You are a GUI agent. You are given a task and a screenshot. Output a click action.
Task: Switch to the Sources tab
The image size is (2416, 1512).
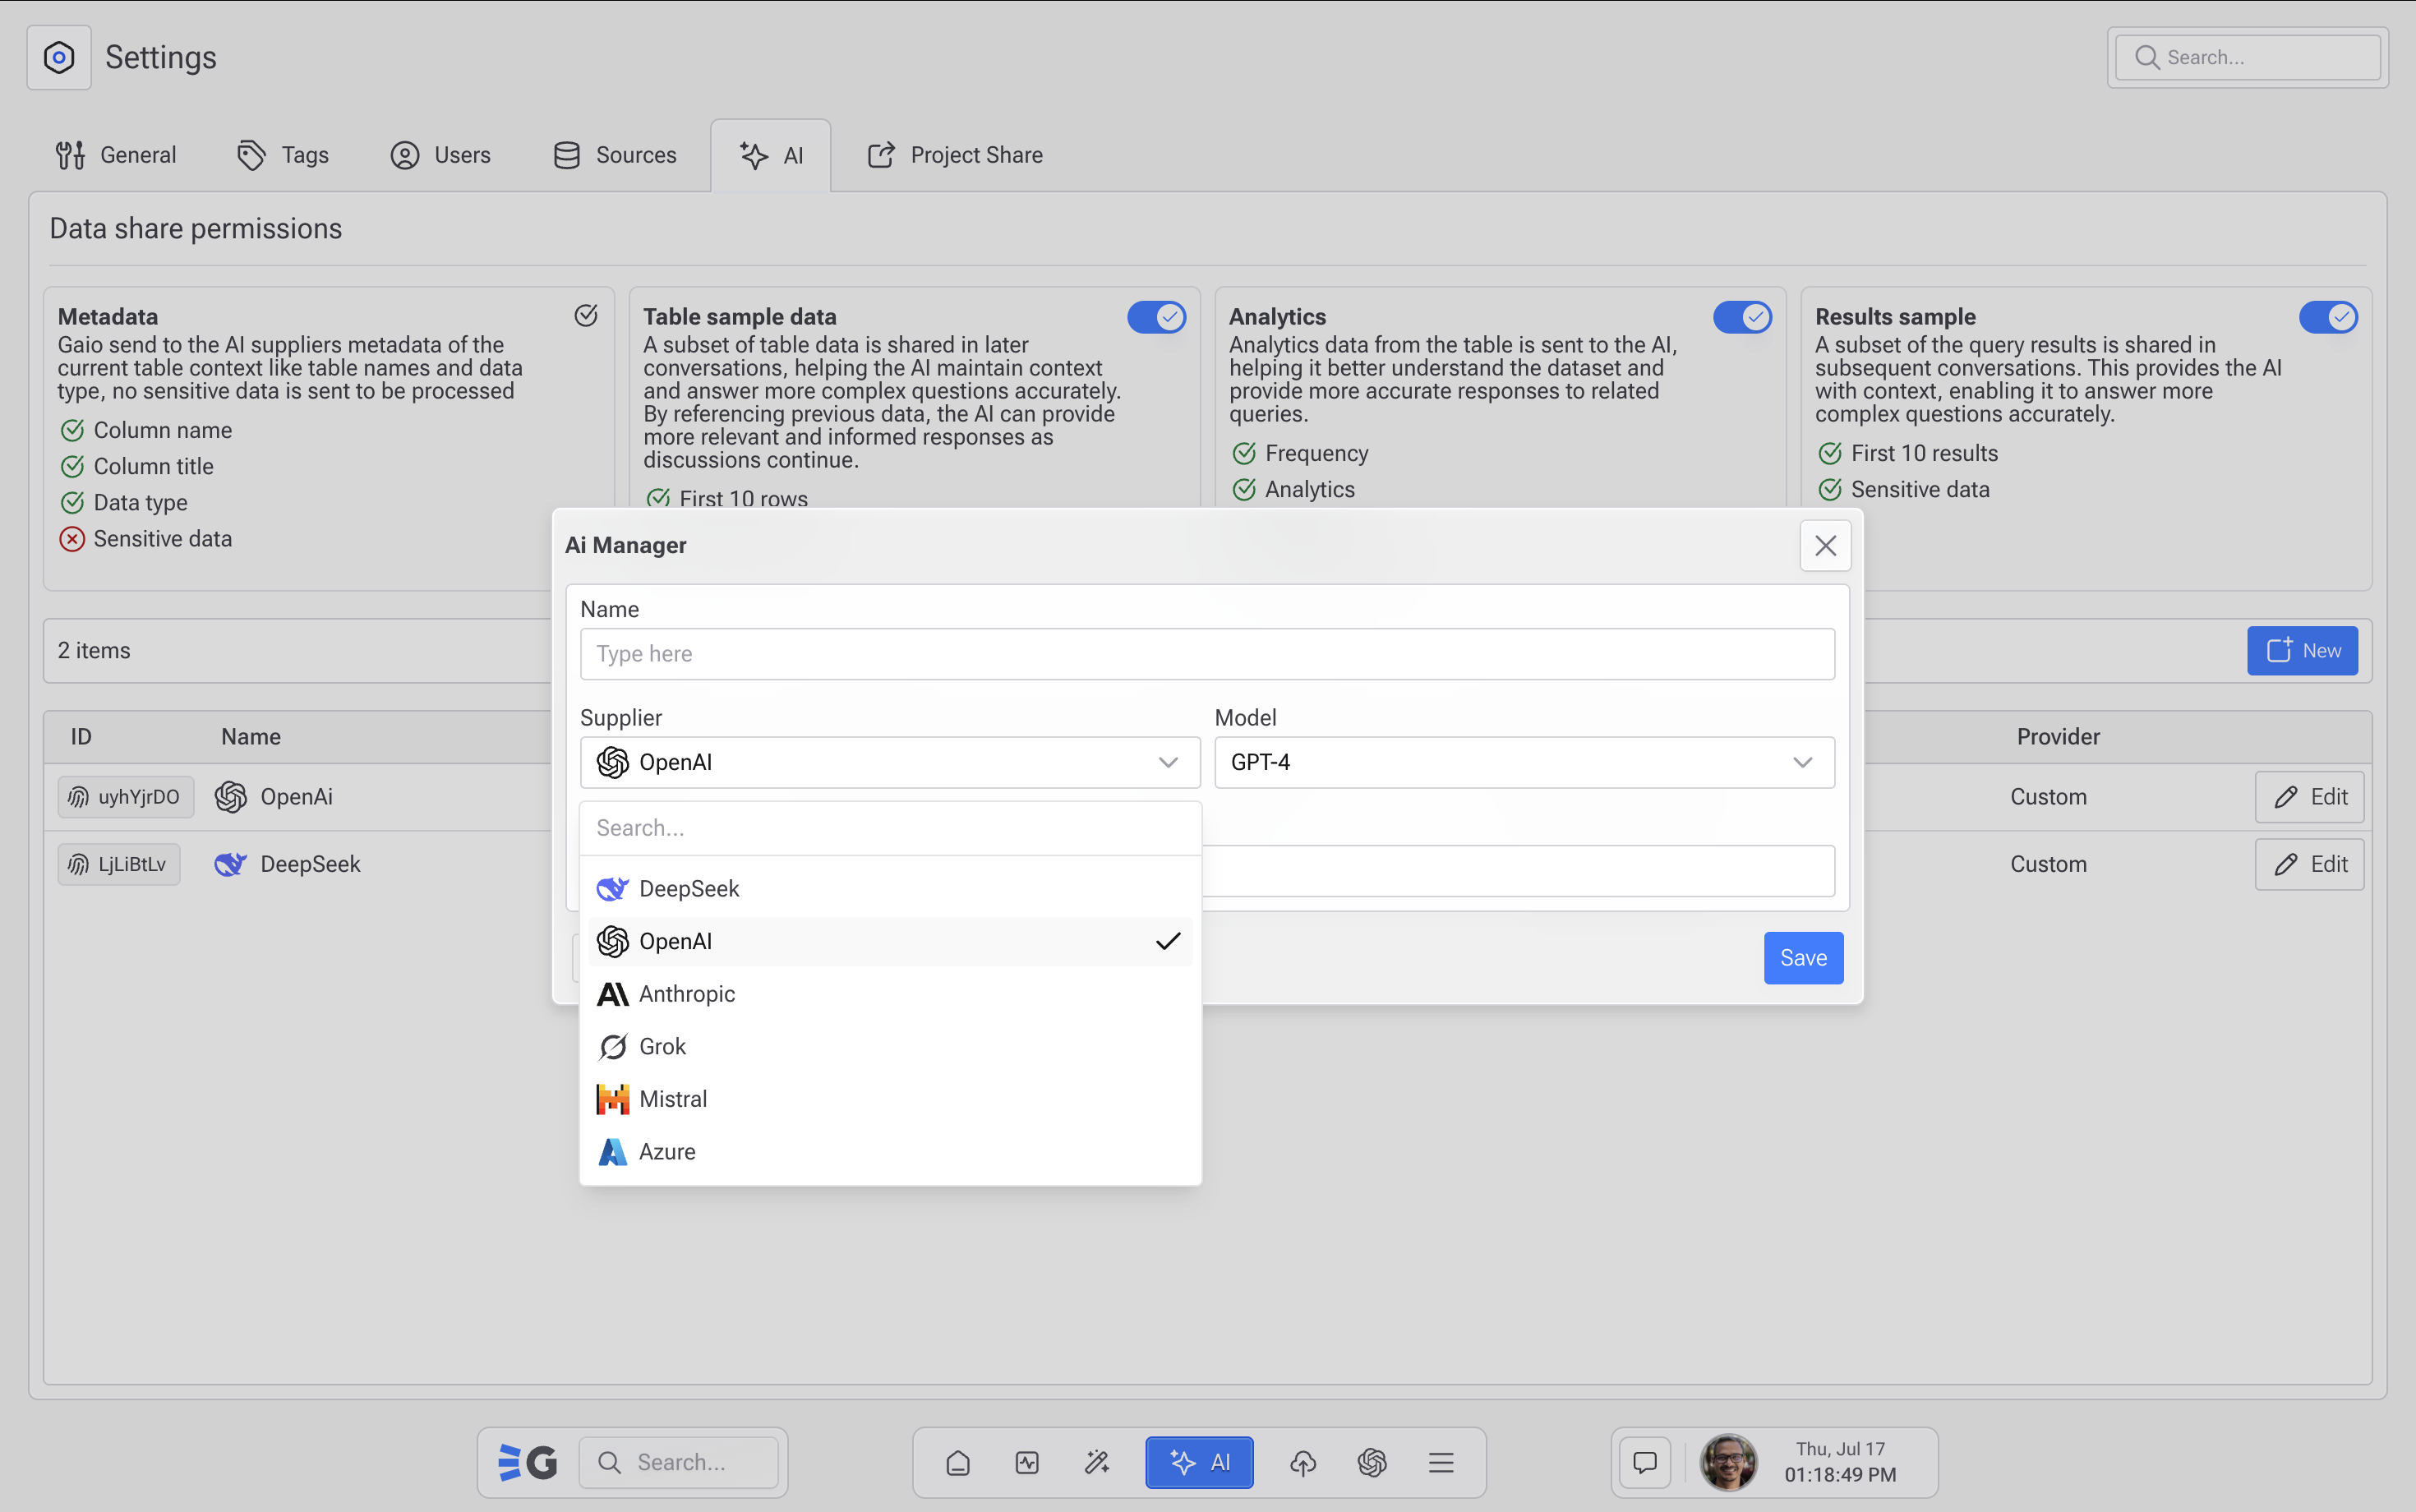(x=615, y=155)
